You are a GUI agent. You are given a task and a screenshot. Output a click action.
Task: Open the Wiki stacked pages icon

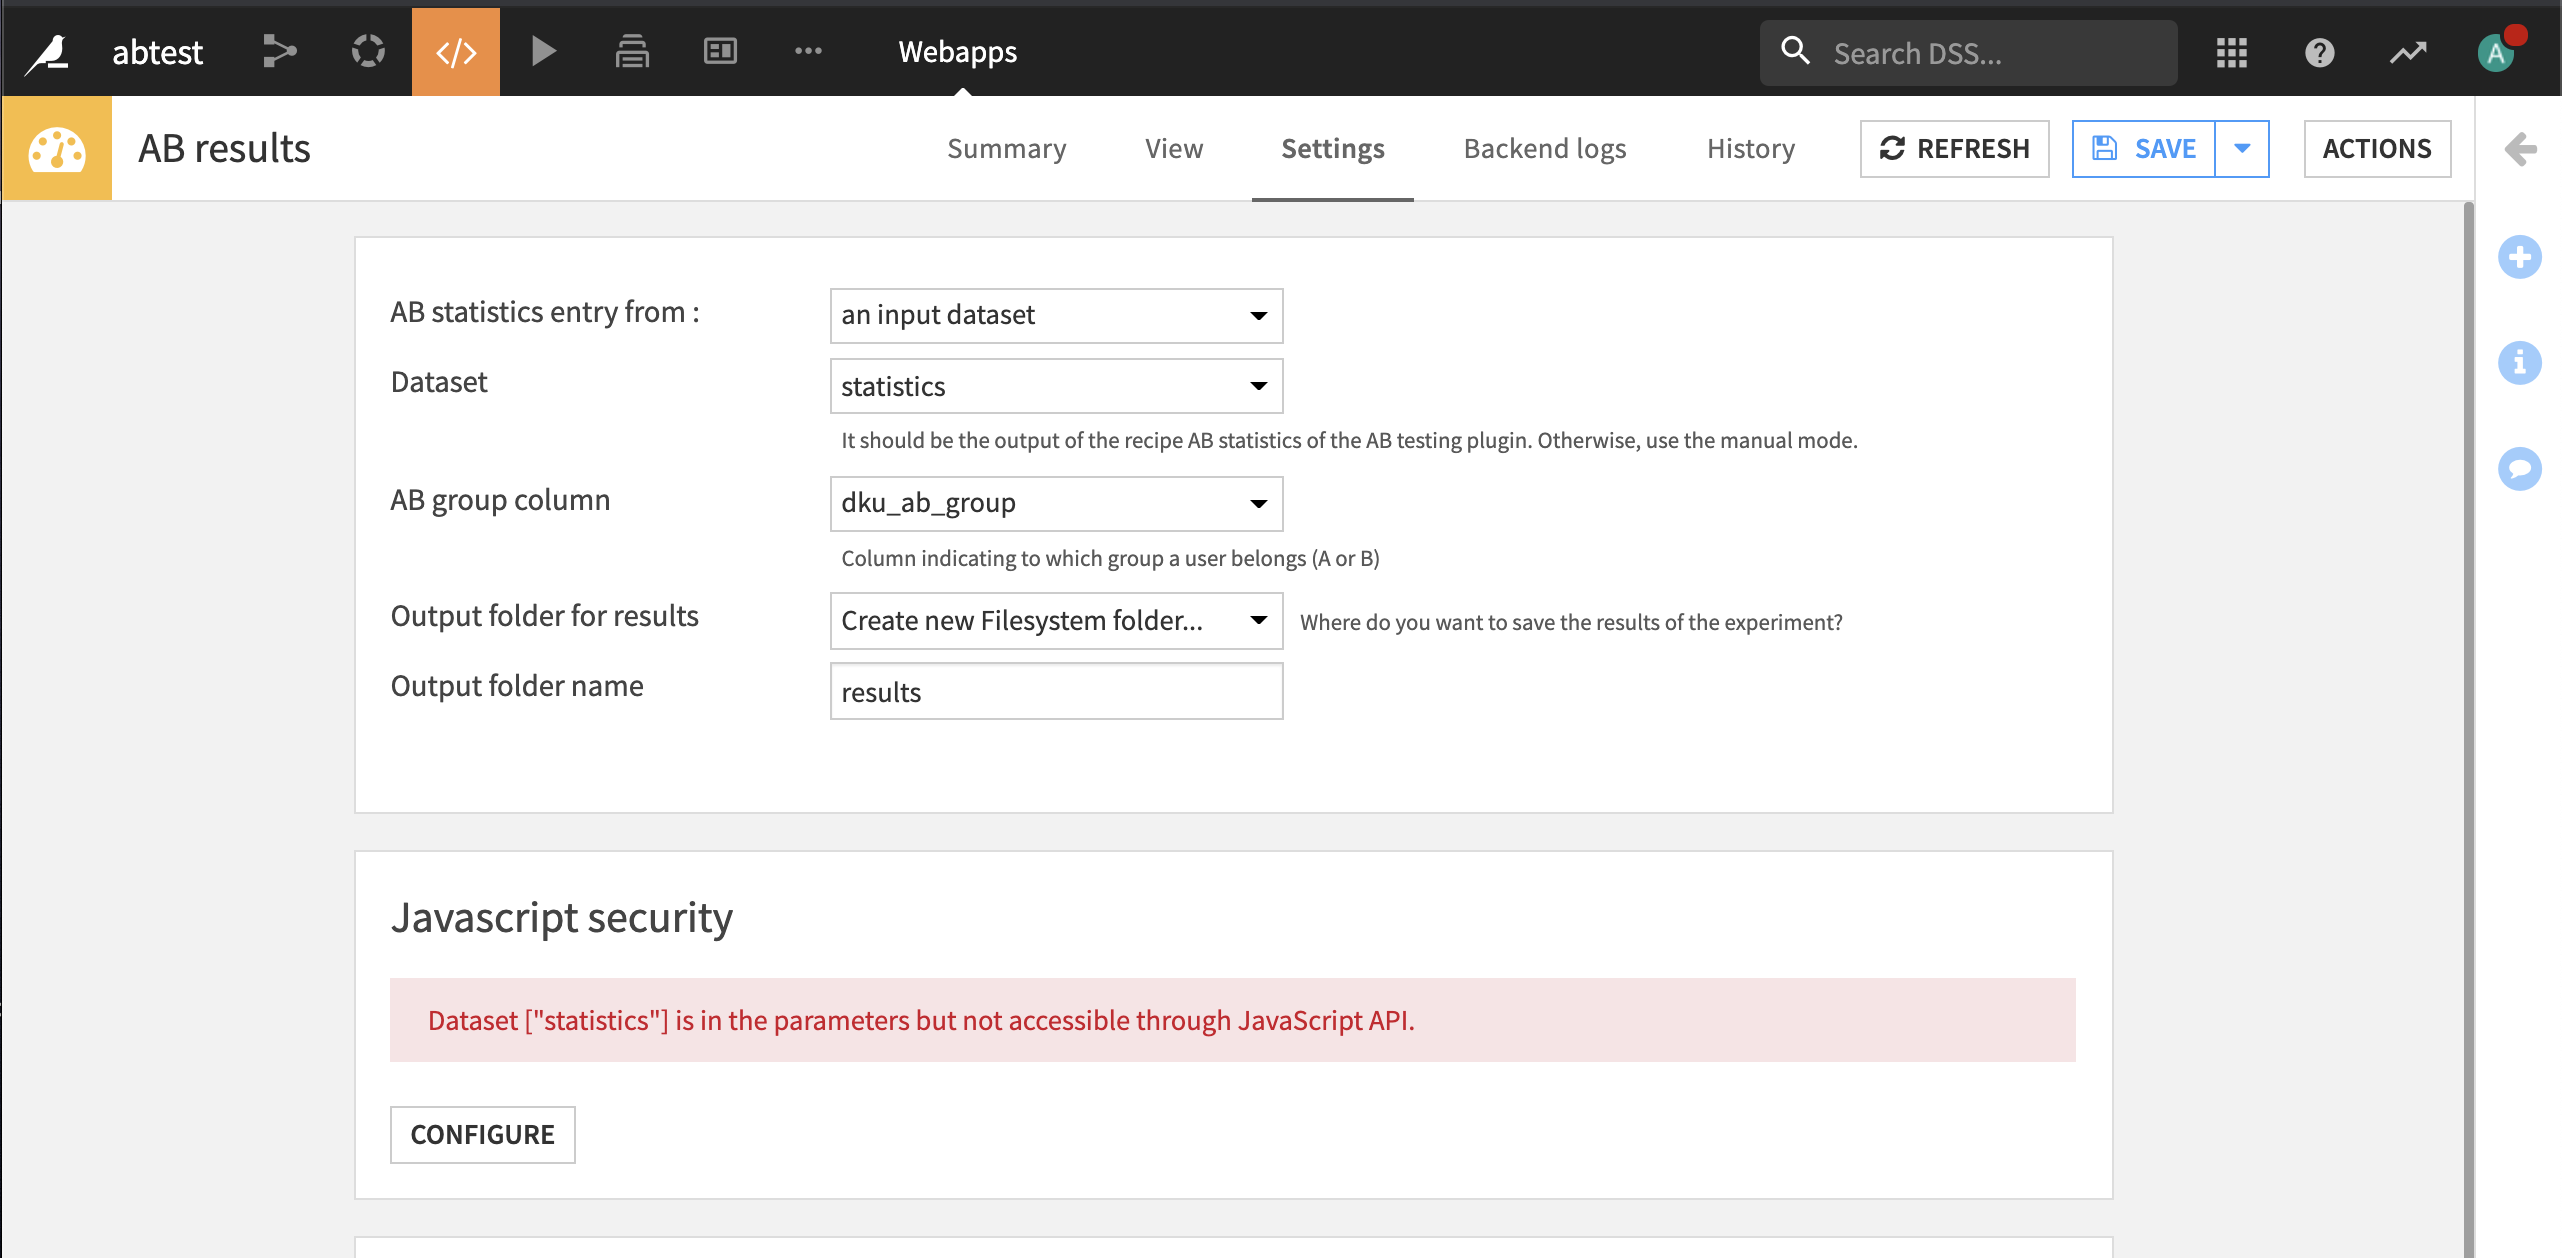(632, 51)
